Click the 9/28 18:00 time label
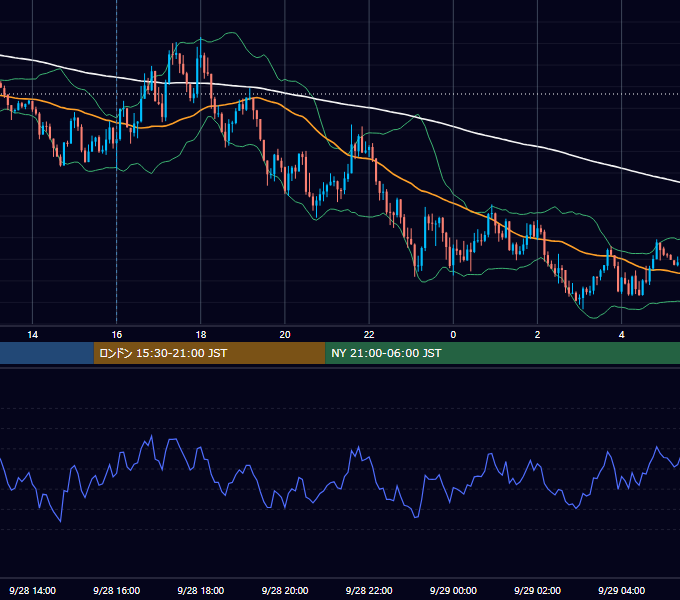Screen dimensions: 680x600 201,590
